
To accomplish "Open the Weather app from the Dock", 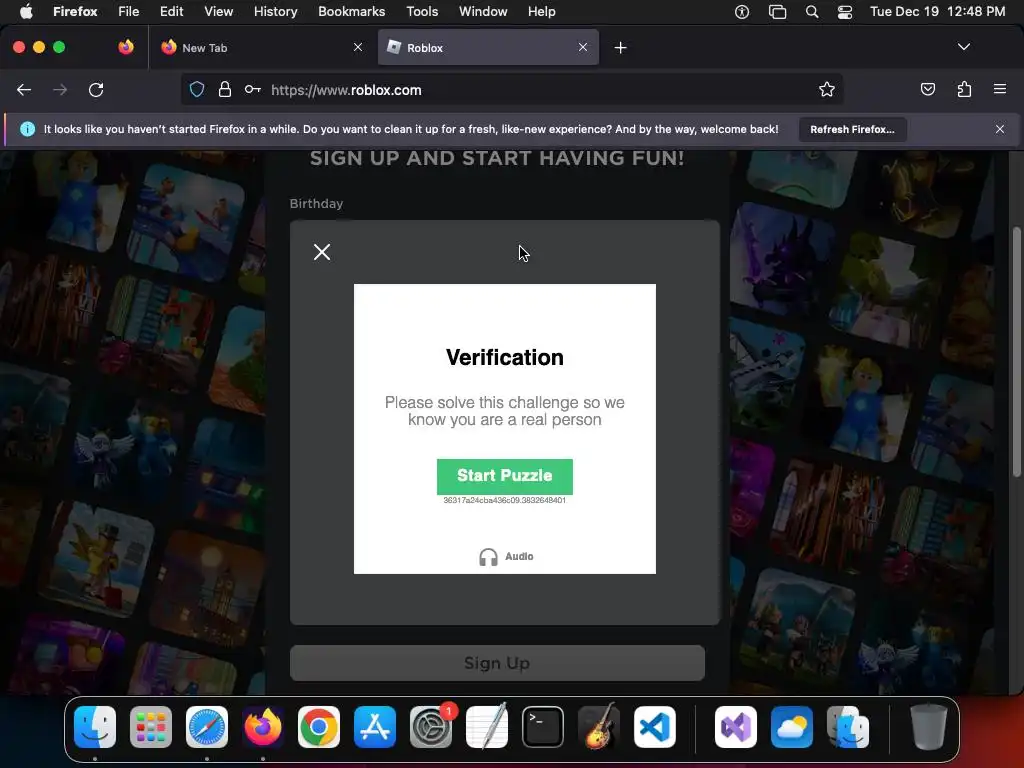I will pos(792,727).
